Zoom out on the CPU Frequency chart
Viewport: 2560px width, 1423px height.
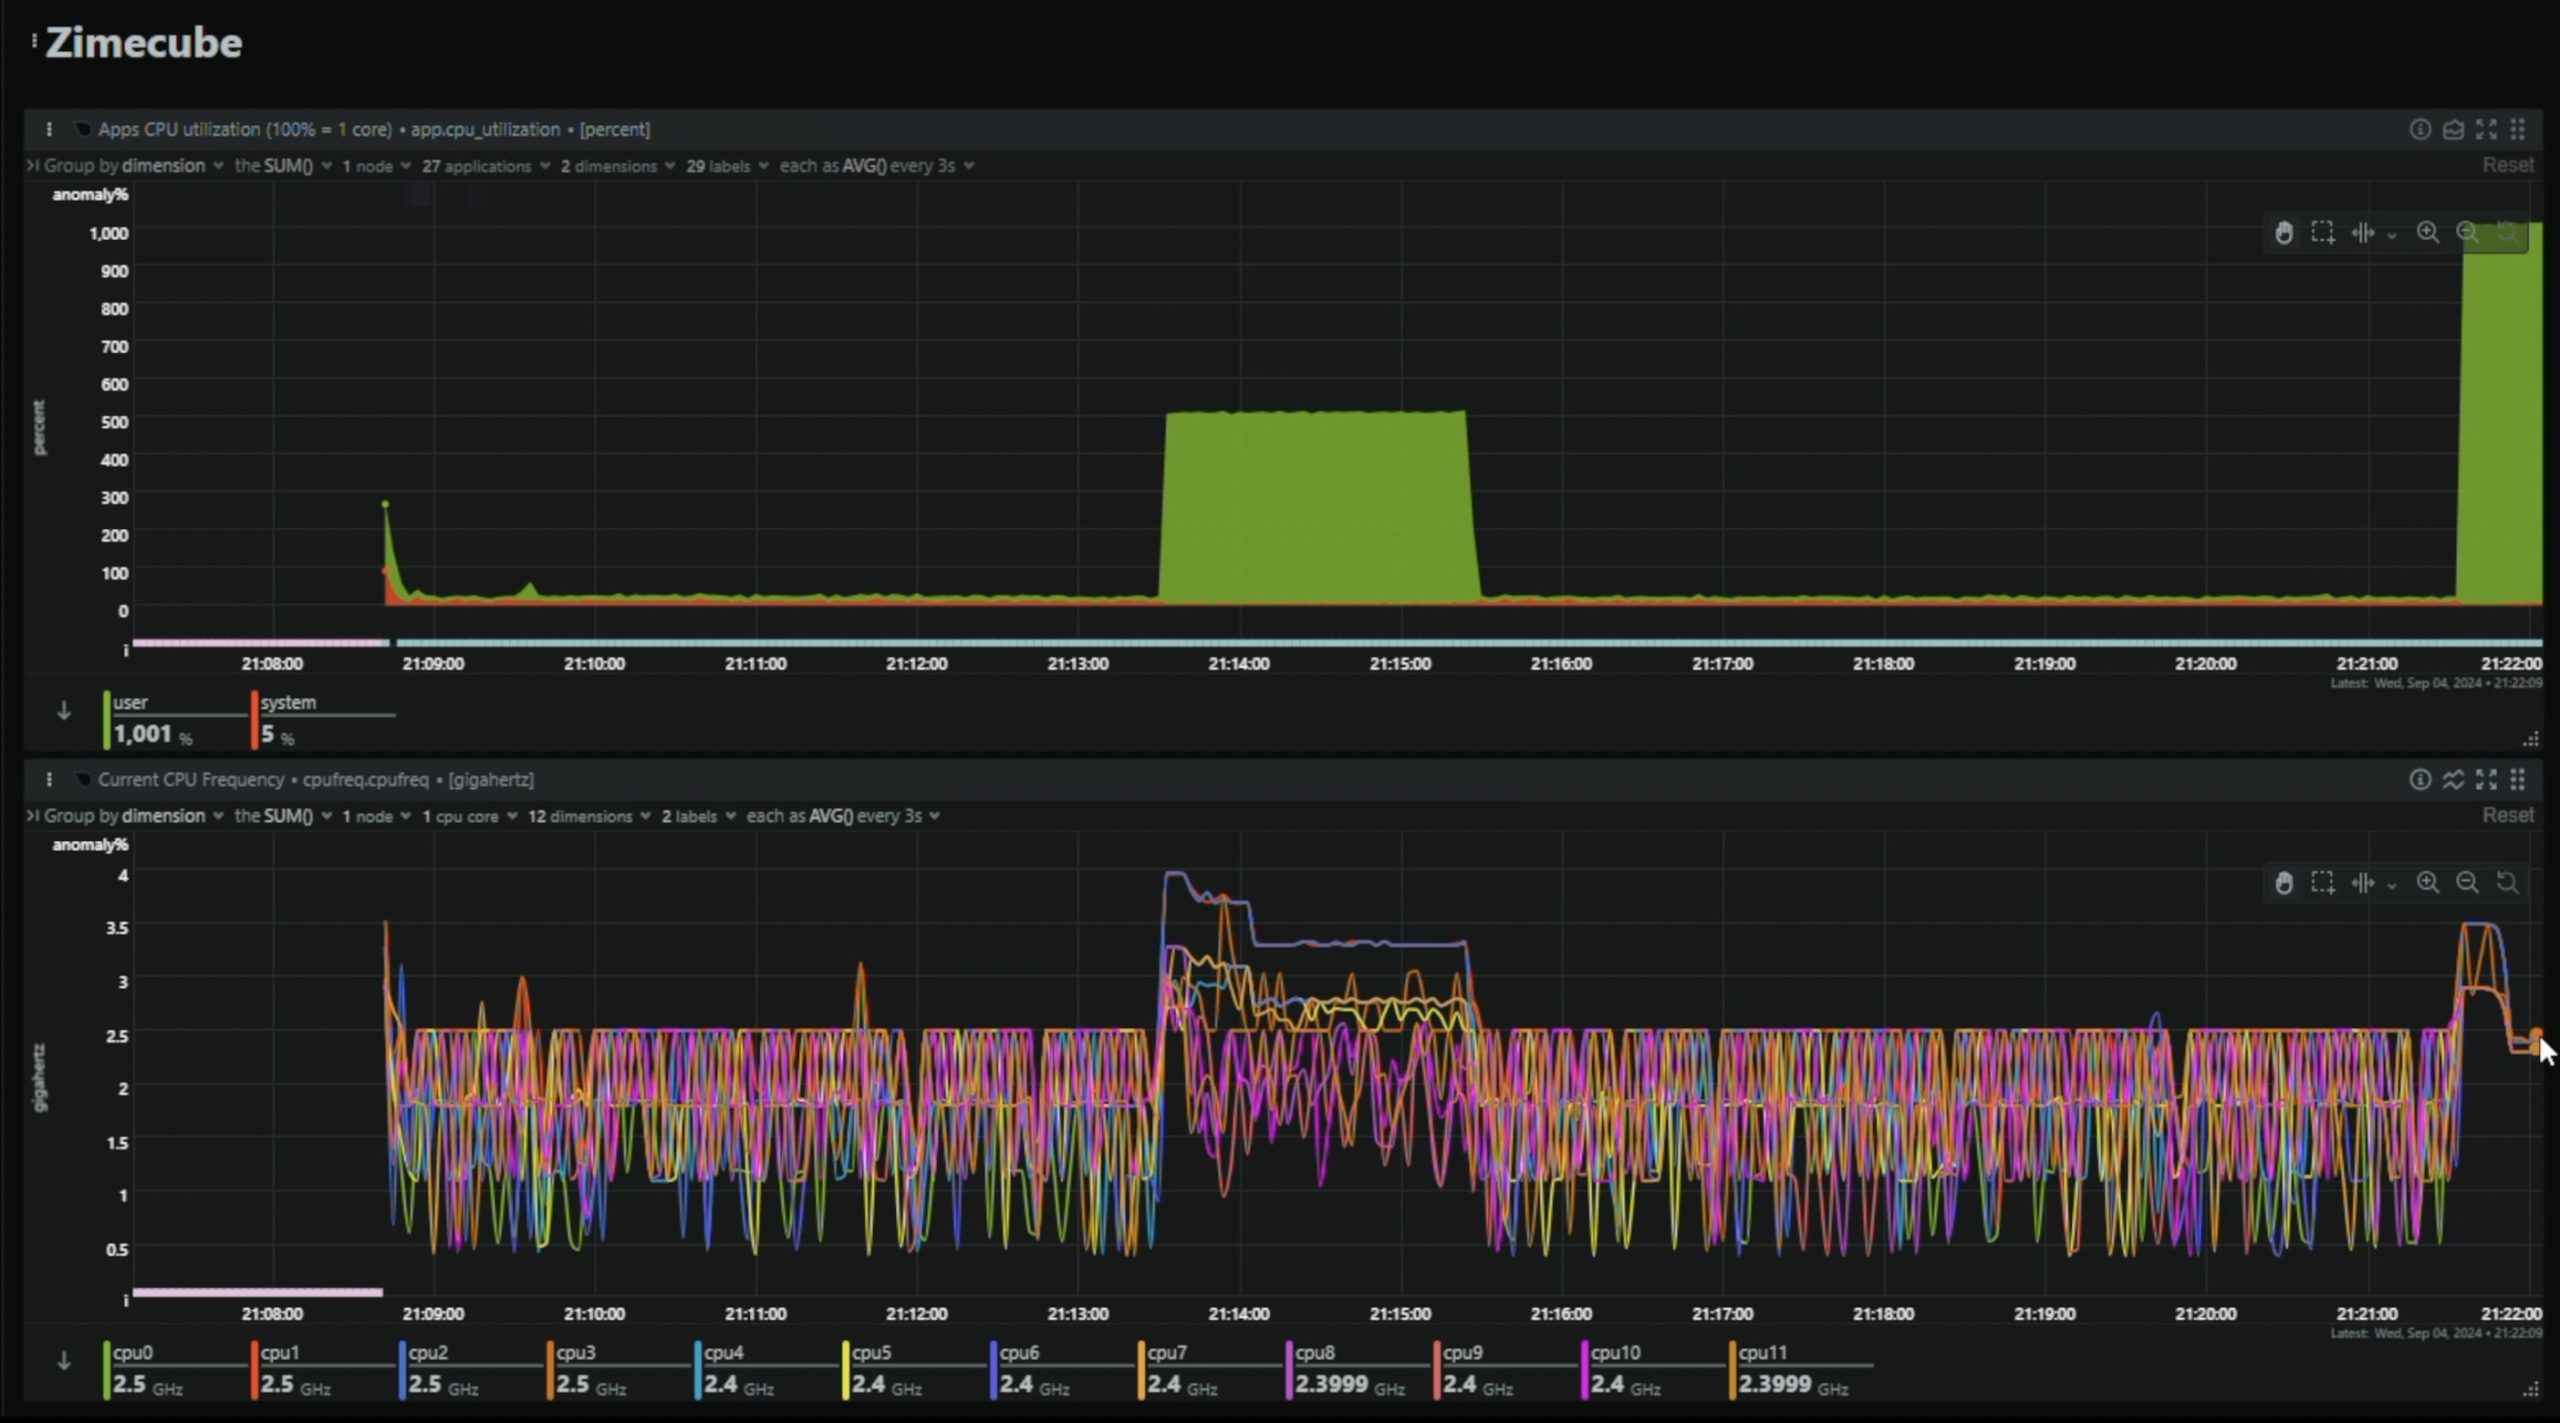click(x=2468, y=883)
